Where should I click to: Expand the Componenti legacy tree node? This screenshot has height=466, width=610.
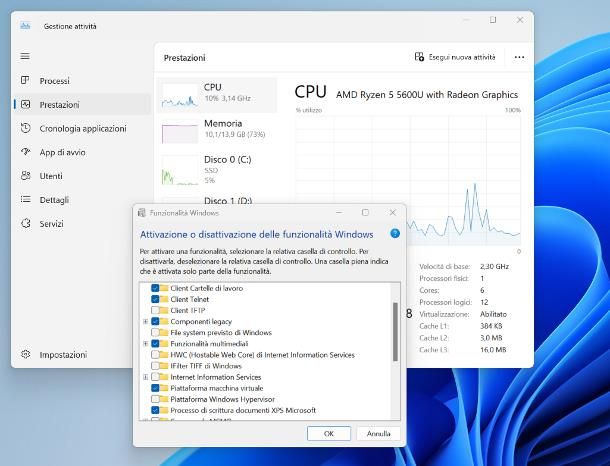point(145,321)
